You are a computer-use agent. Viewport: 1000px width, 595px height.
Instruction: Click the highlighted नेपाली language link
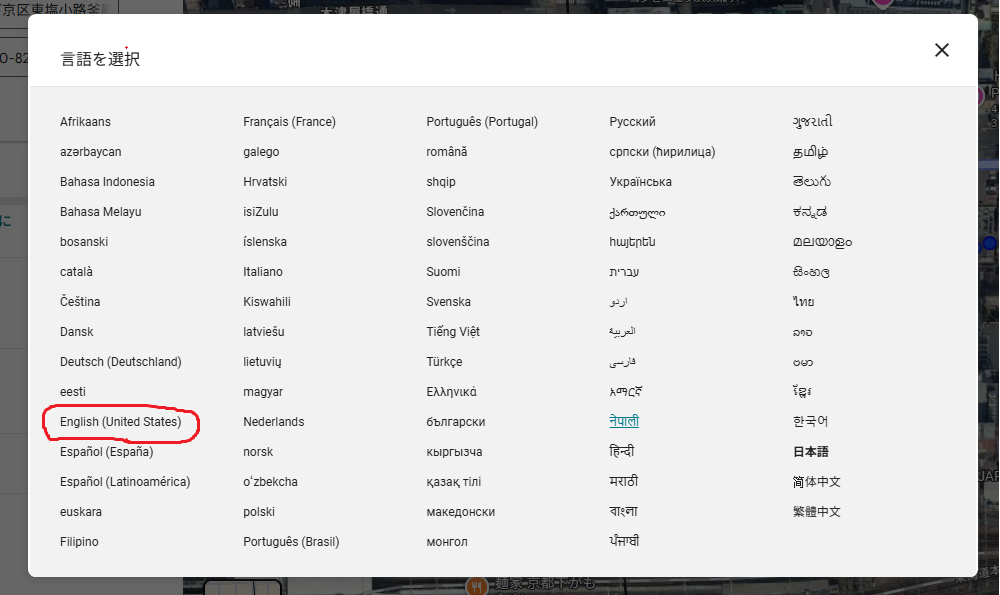coord(624,421)
